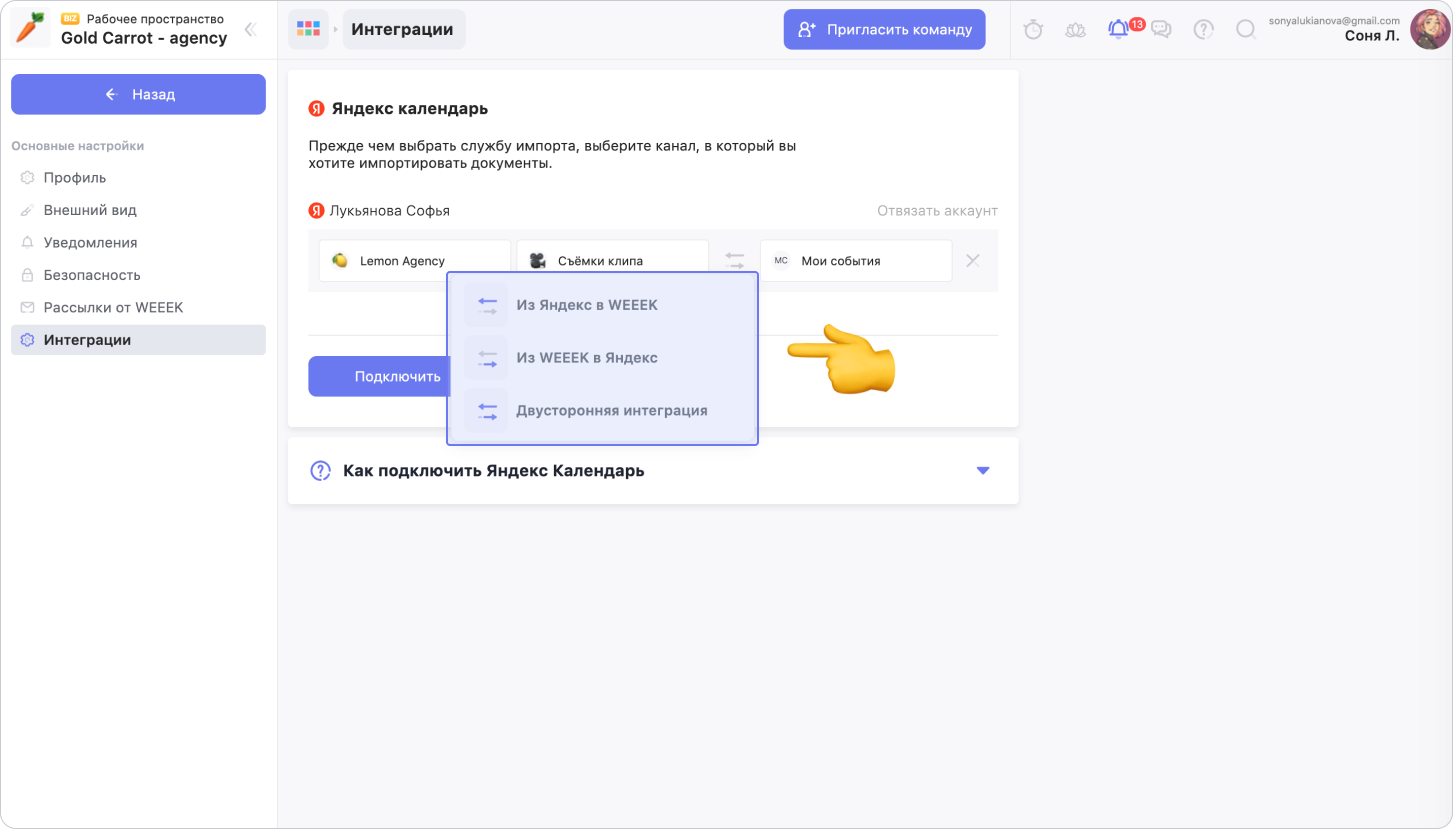1453x829 pixels.
Task: Open the Съёмки клипа project dropdown
Action: tap(612, 261)
